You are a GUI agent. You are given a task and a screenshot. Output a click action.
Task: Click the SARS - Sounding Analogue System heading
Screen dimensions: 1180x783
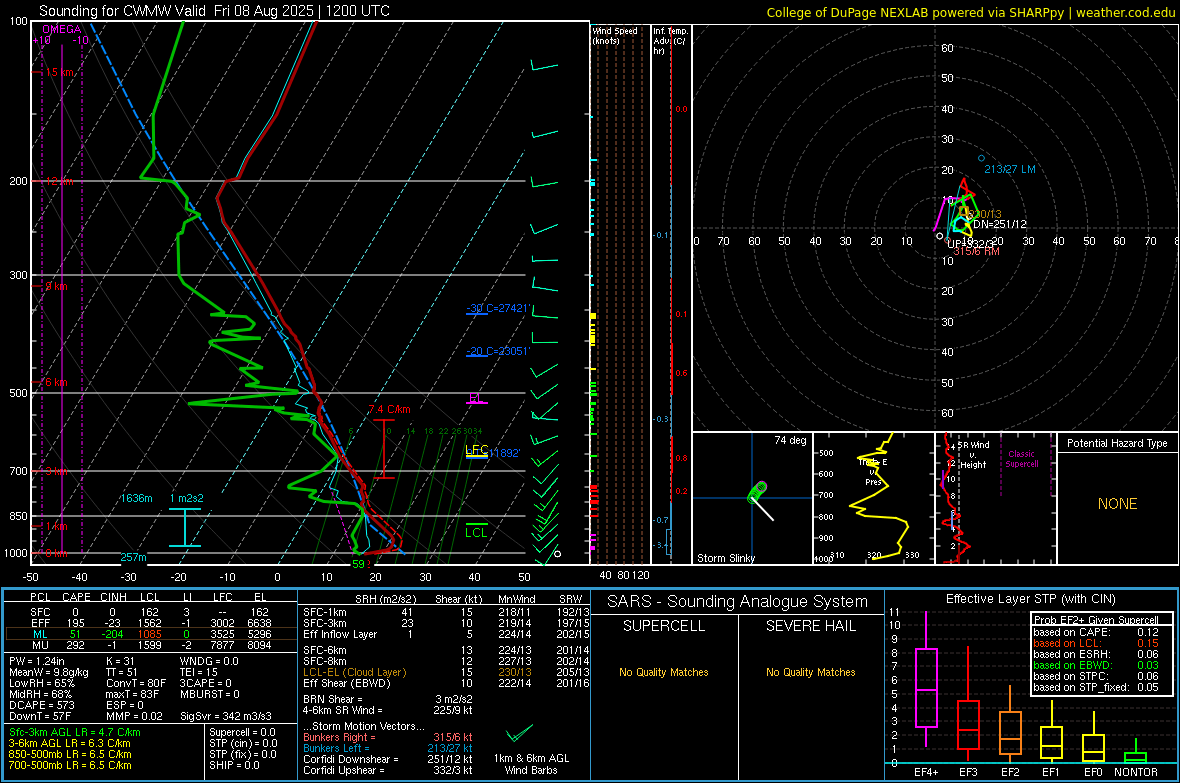pyautogui.click(x=737, y=602)
